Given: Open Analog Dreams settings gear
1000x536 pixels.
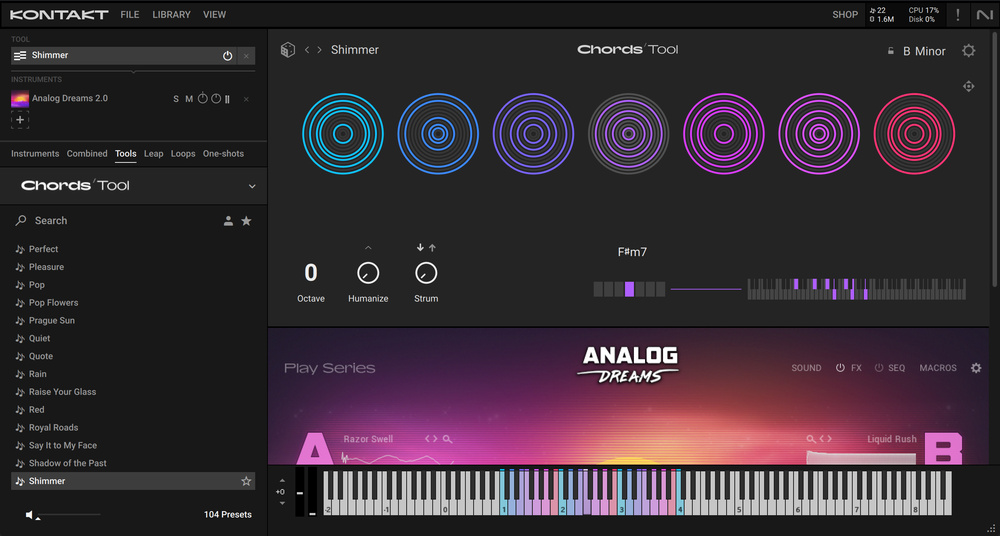Looking at the screenshot, I should pyautogui.click(x=976, y=368).
